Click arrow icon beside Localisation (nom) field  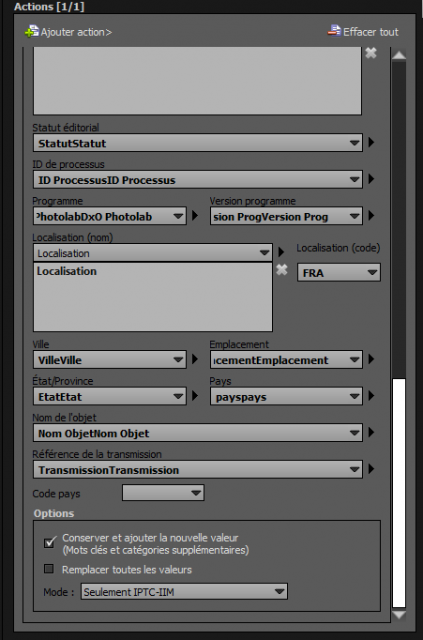coord(281,252)
